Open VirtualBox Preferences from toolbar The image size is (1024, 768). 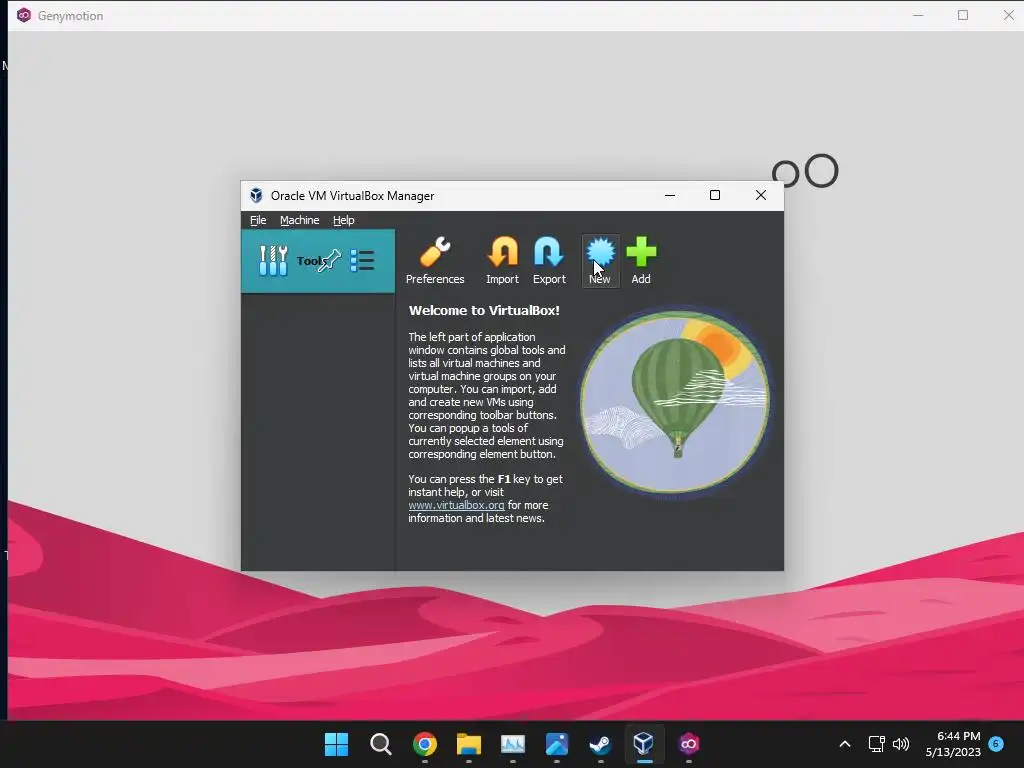click(x=435, y=261)
